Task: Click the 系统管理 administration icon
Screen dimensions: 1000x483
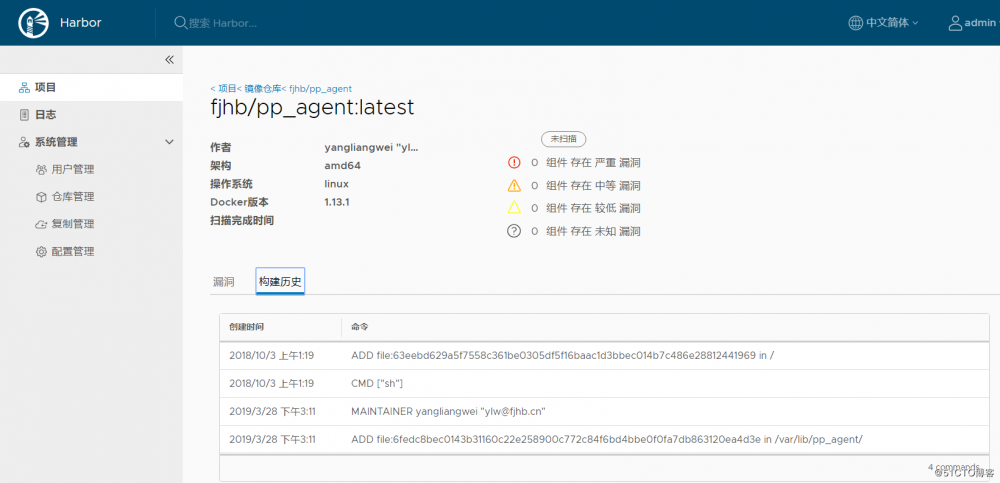Action: 24,142
